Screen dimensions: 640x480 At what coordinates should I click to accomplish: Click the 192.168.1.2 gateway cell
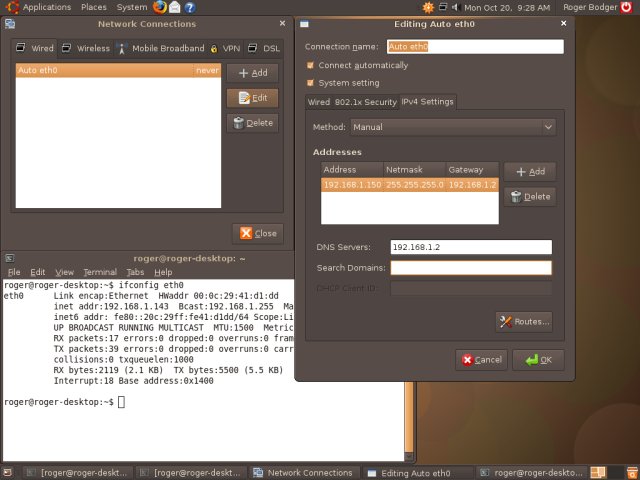tap(472, 185)
